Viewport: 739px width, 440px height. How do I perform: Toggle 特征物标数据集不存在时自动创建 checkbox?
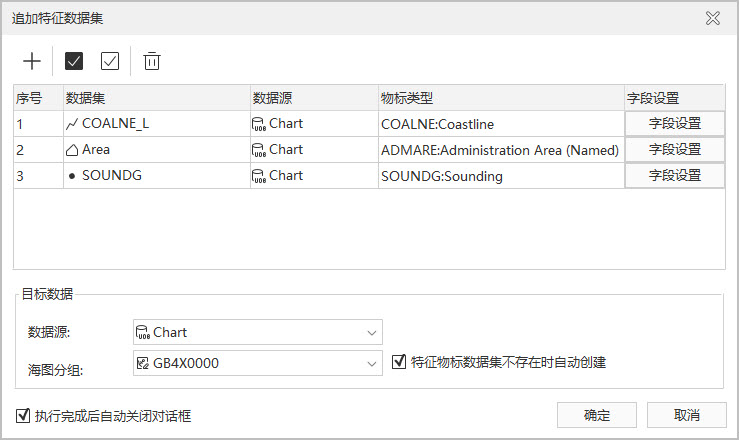[399, 362]
